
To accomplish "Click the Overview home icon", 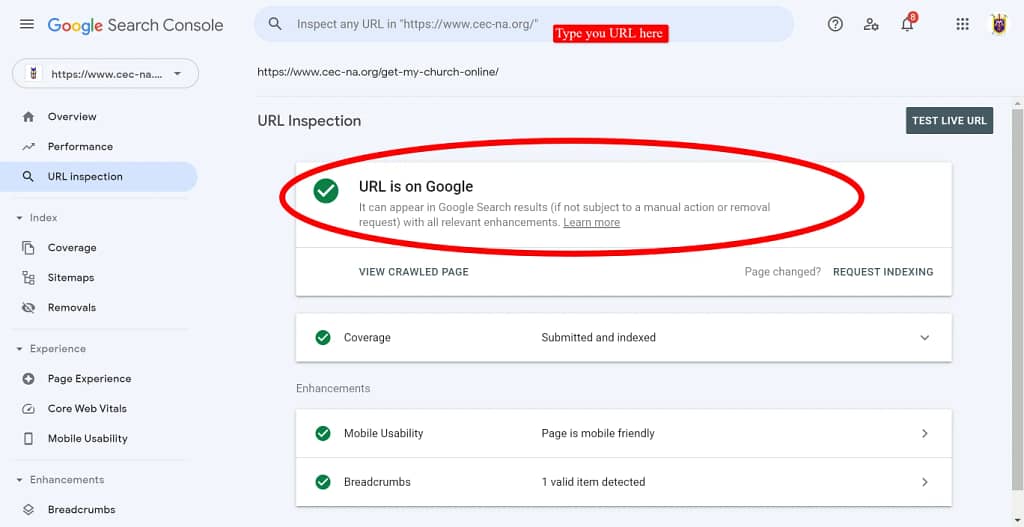I will point(28,117).
